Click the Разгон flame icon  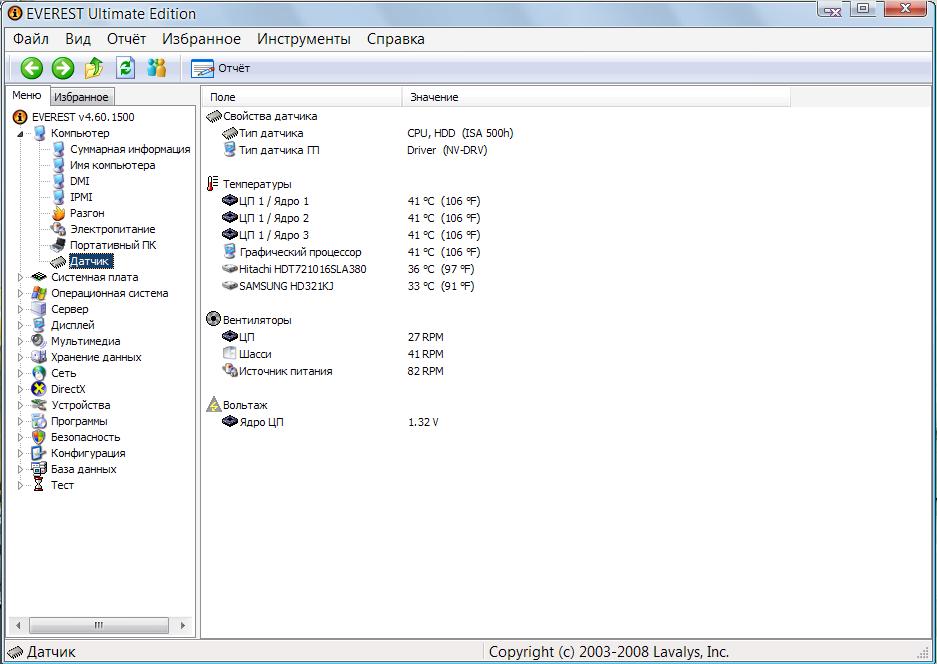coord(59,213)
